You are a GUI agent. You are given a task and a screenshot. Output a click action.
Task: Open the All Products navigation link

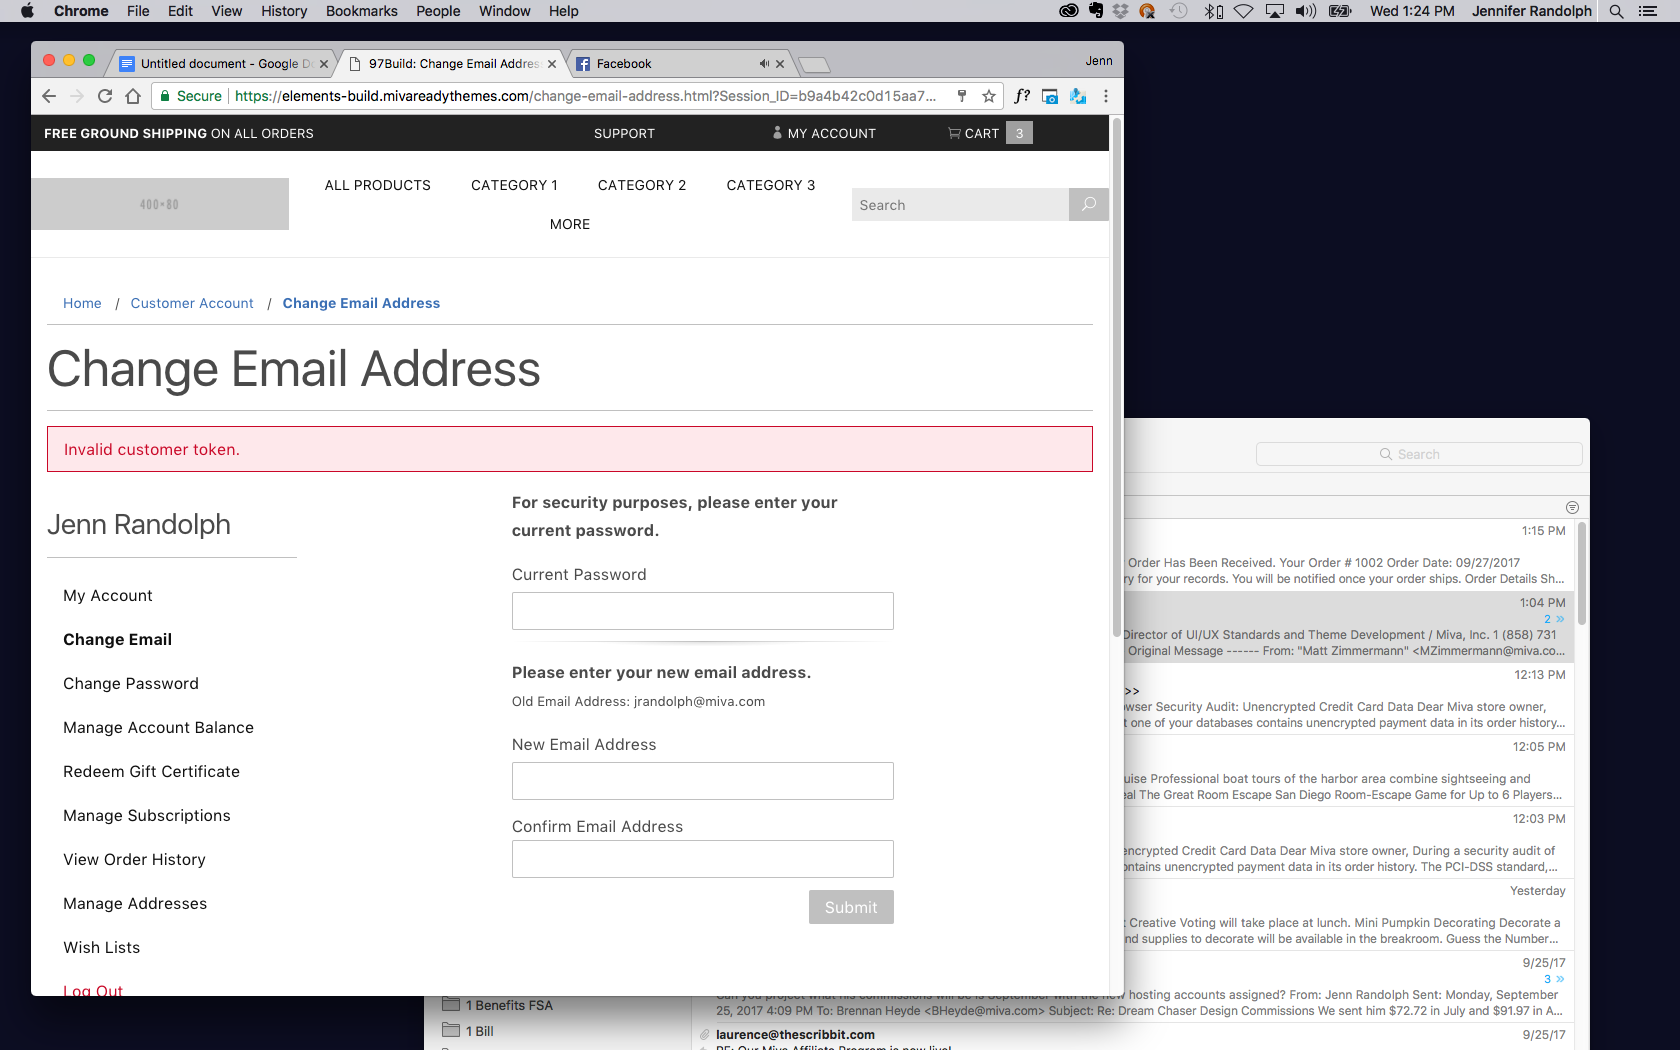tap(378, 185)
